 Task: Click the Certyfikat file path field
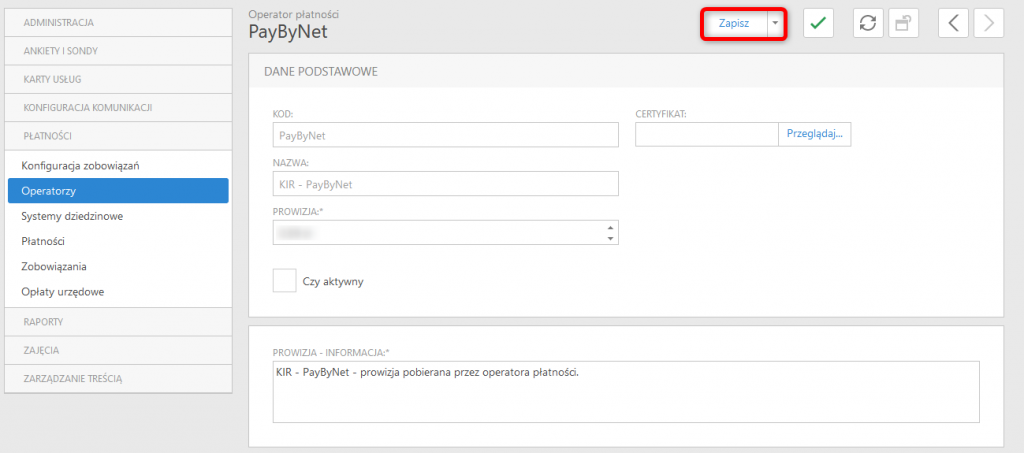click(707, 134)
